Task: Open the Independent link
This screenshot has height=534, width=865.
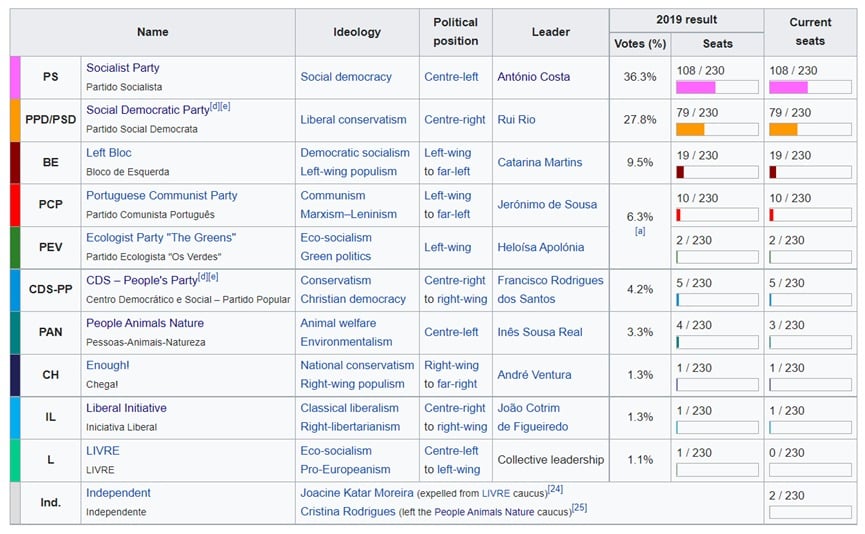Action: (118, 493)
